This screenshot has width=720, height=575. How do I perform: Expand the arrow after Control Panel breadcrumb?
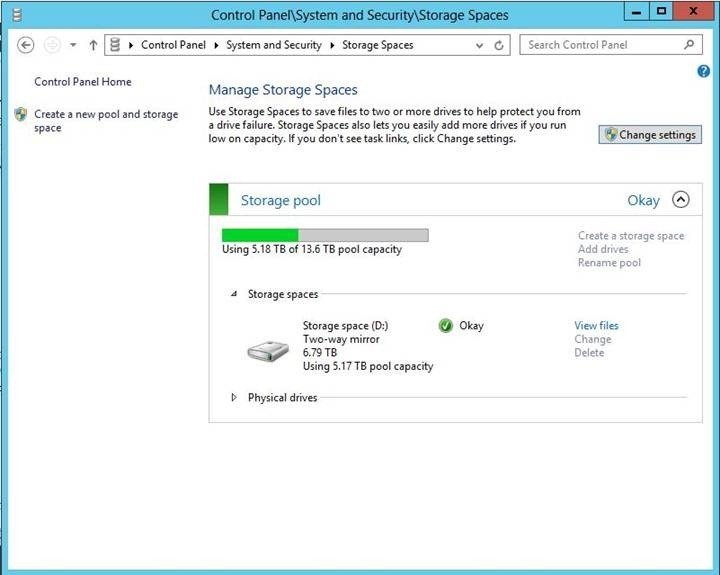pos(216,45)
